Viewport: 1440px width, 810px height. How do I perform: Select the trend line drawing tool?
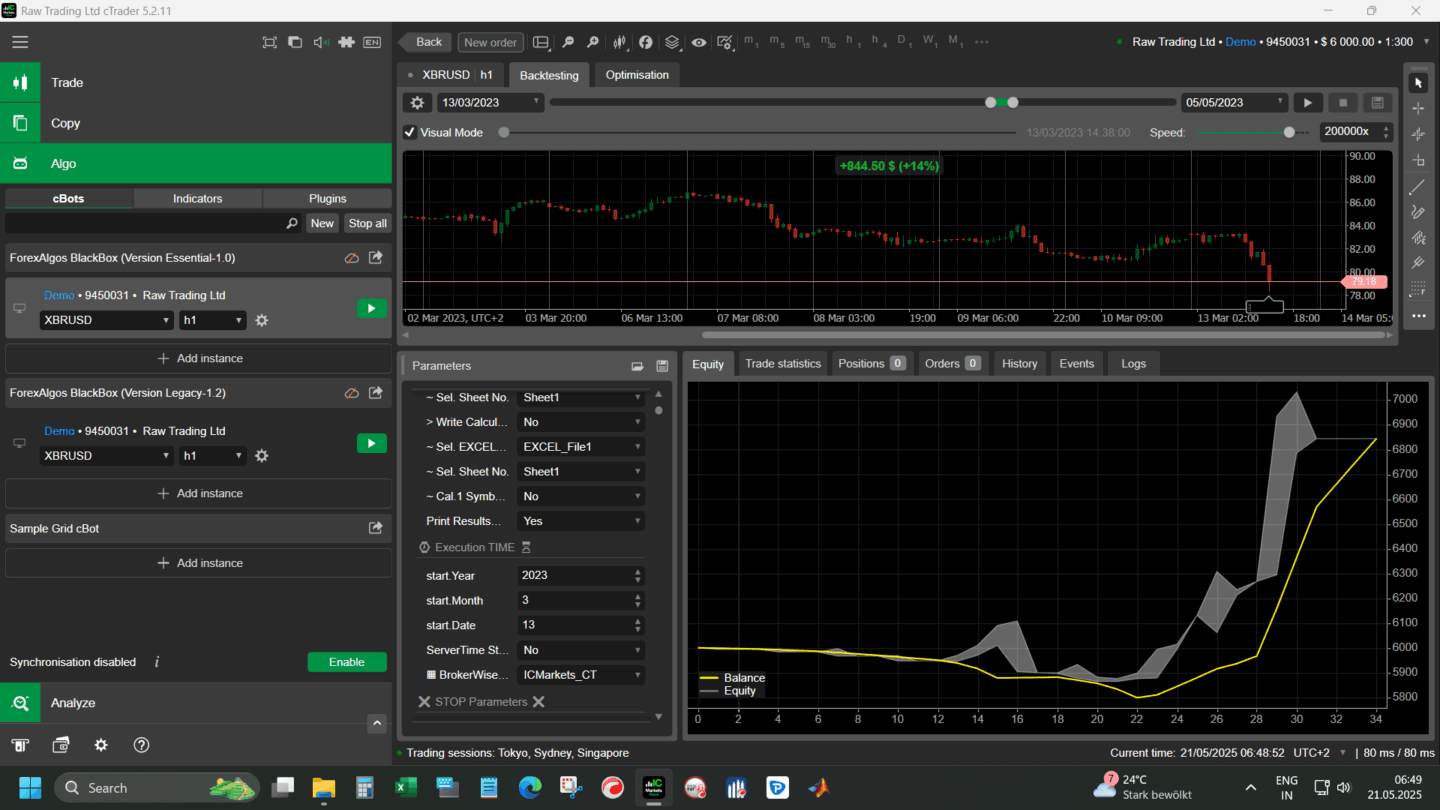tap(1417, 187)
